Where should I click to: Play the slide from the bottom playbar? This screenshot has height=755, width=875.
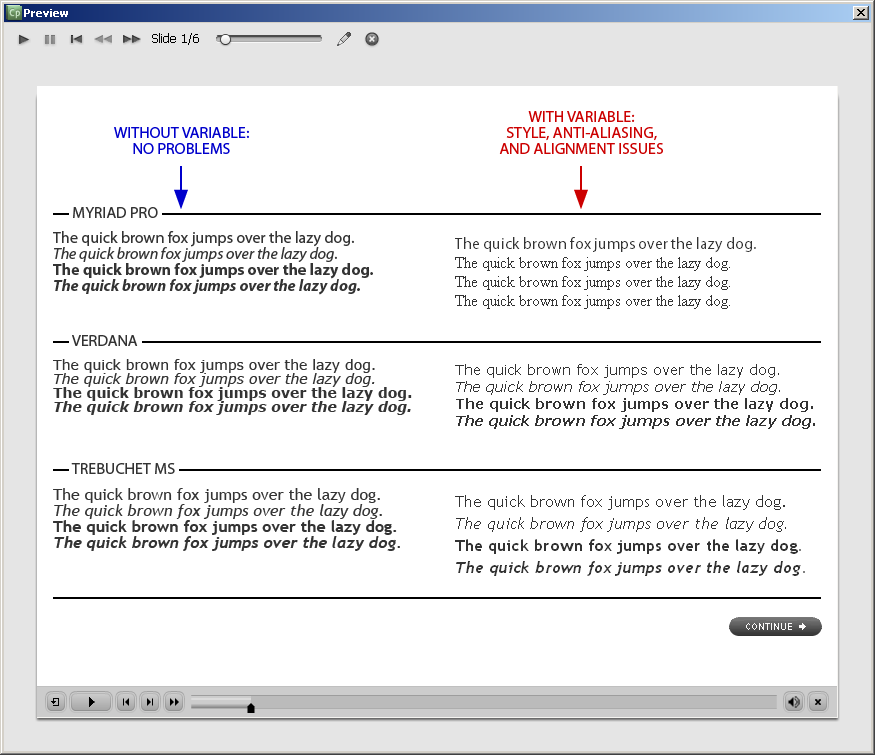coord(91,702)
